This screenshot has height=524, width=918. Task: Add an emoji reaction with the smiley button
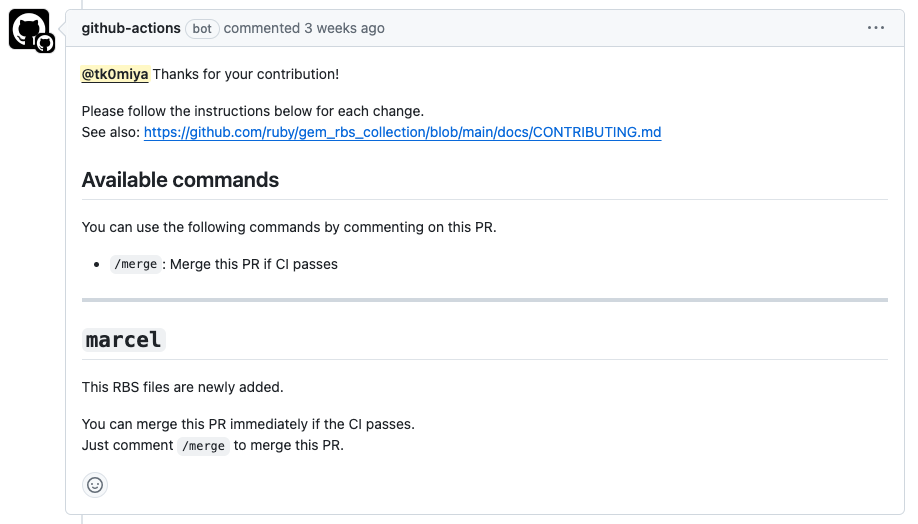(95, 485)
